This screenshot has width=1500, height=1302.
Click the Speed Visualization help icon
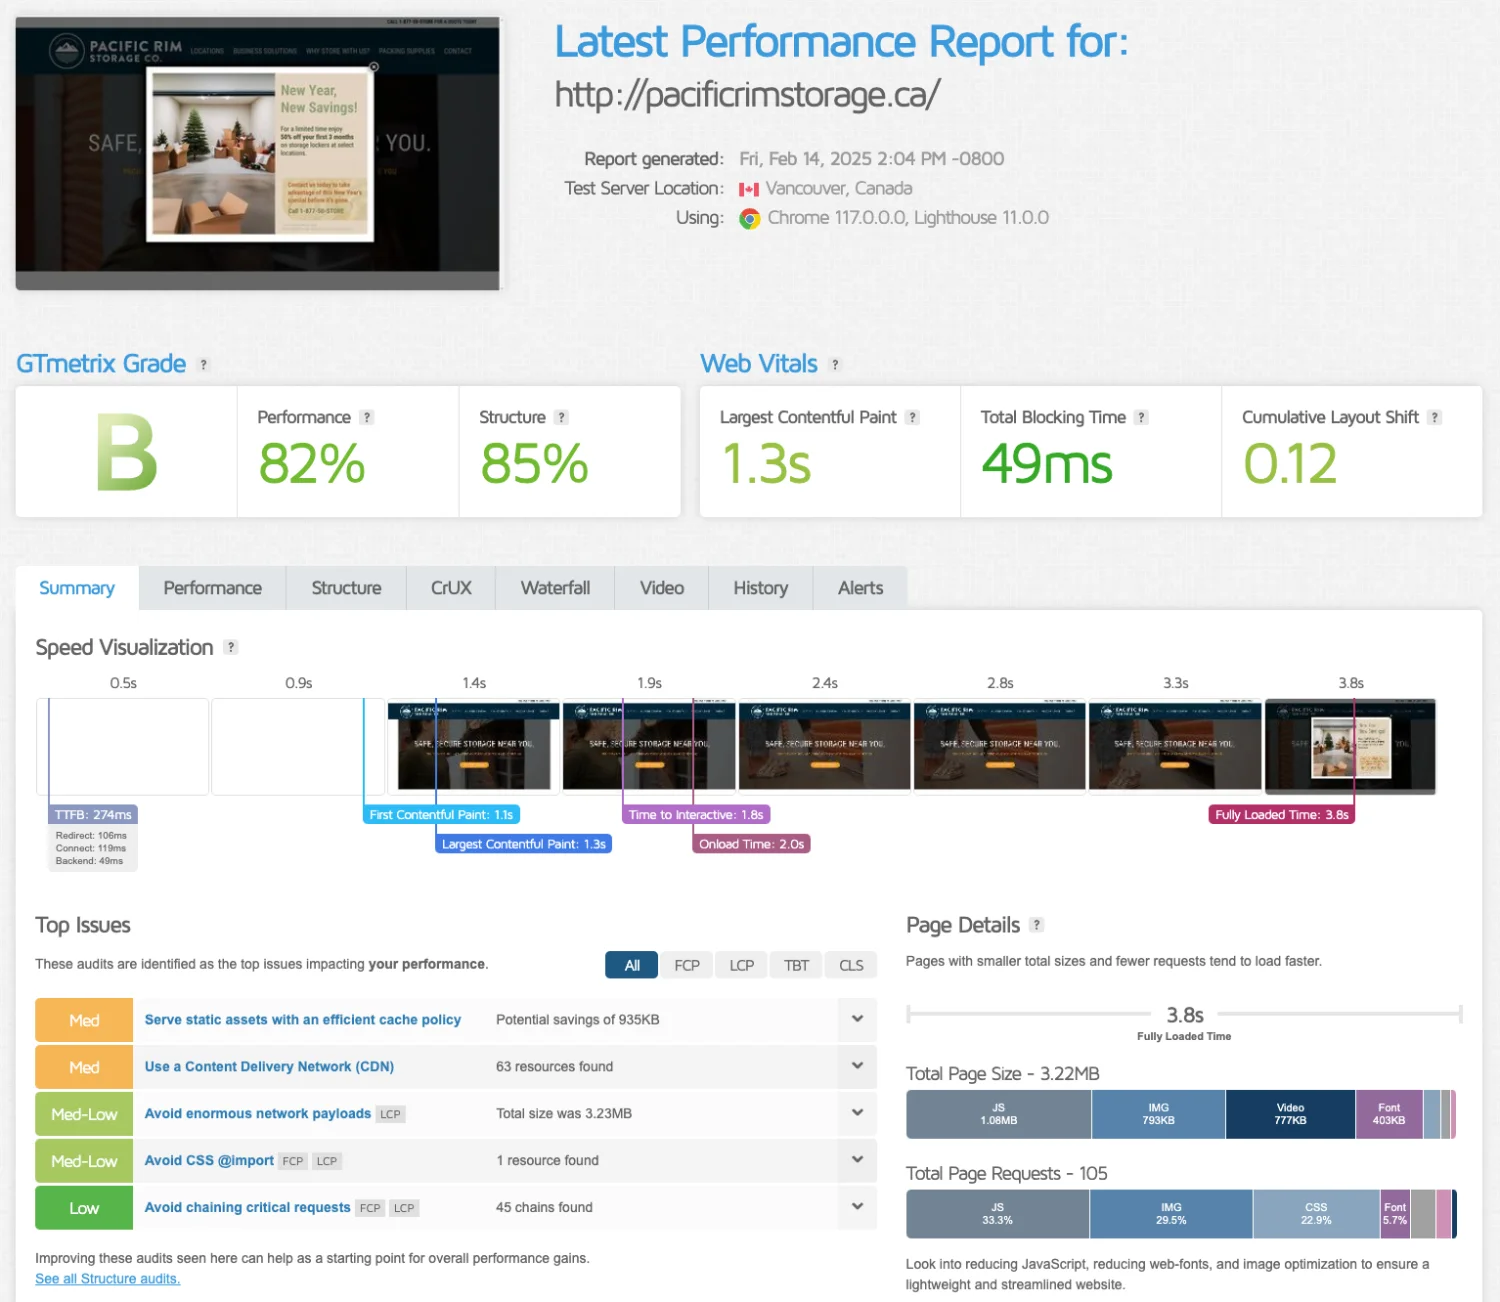pyautogui.click(x=231, y=647)
